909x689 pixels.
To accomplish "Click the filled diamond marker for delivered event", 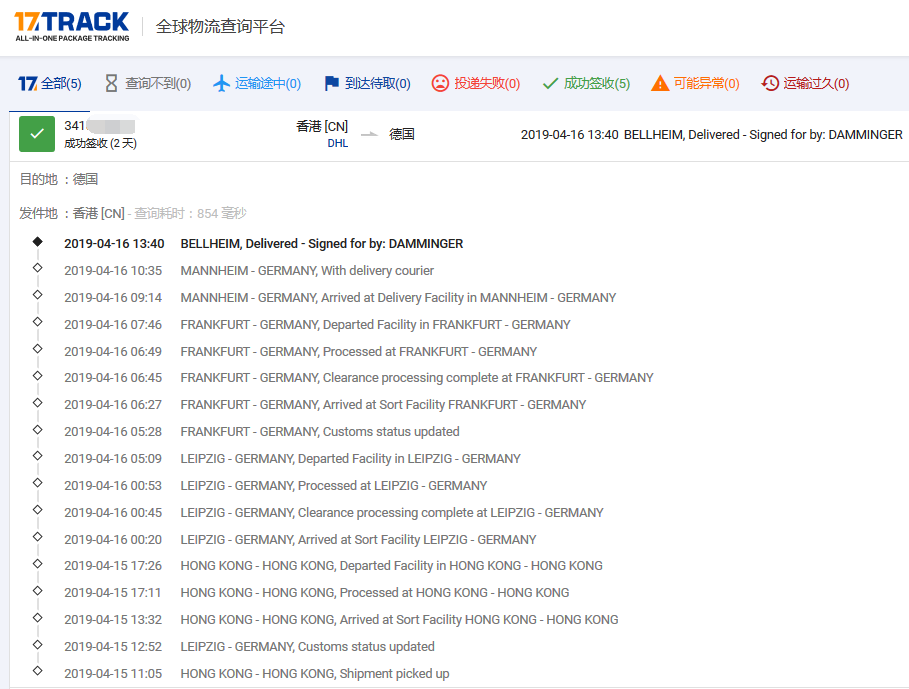I will pos(37,242).
